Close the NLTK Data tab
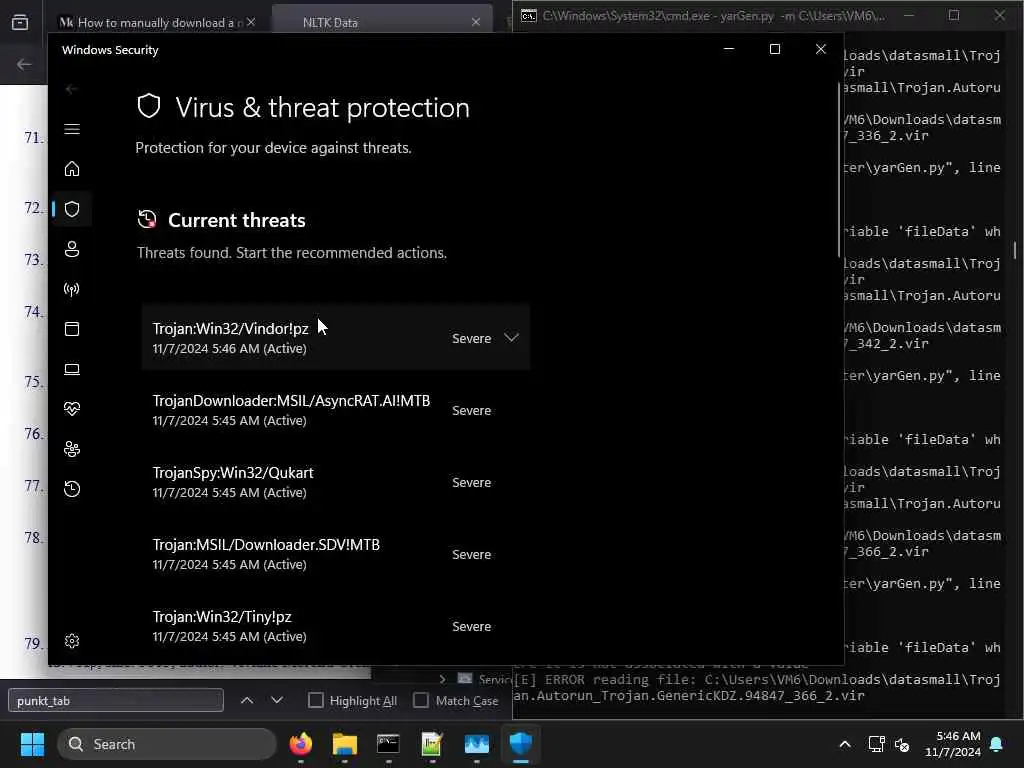 point(475,22)
